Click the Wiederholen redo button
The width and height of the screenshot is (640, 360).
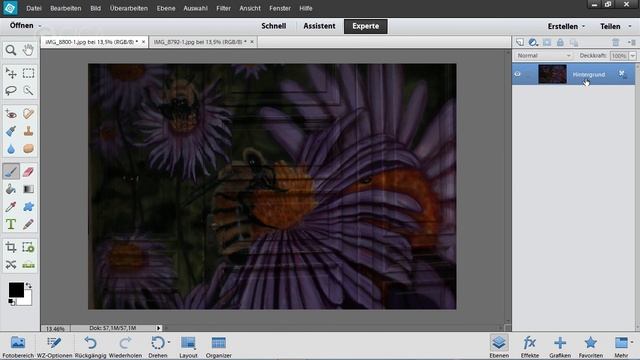click(x=125, y=347)
